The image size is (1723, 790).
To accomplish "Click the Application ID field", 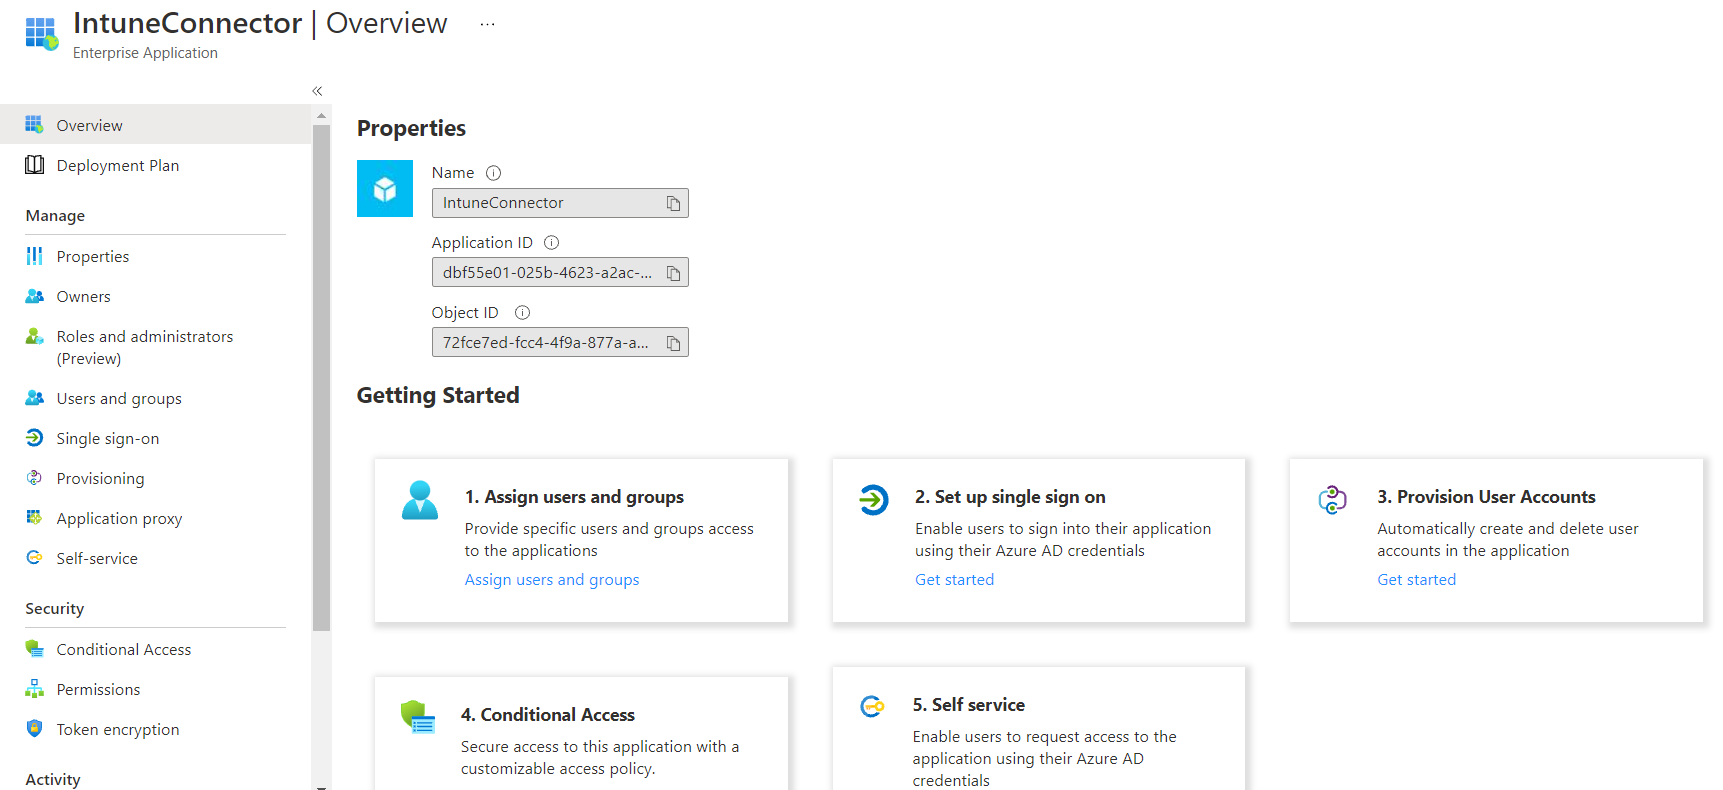I will (560, 273).
